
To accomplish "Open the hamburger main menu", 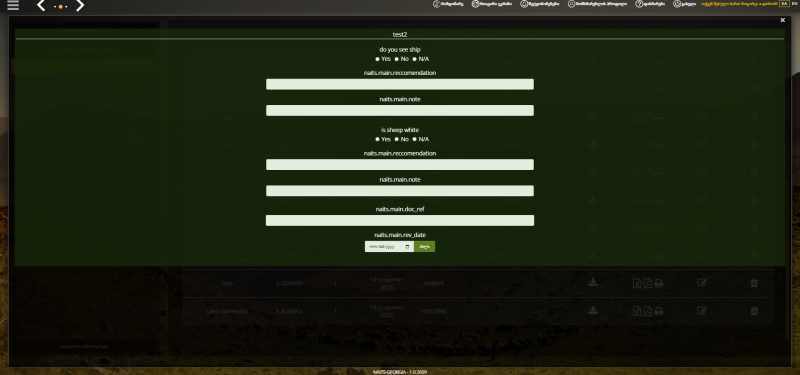I will [x=13, y=6].
